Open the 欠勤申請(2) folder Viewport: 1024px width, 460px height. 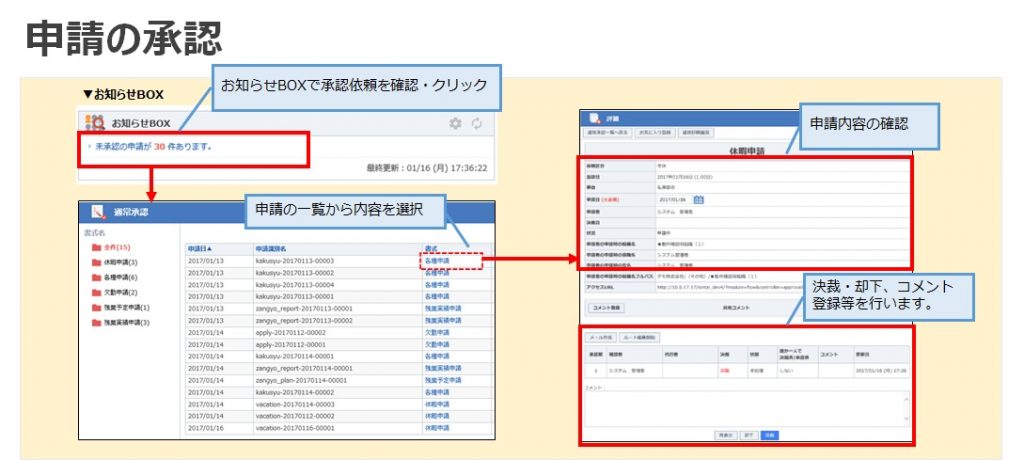pyautogui.click(x=114, y=292)
